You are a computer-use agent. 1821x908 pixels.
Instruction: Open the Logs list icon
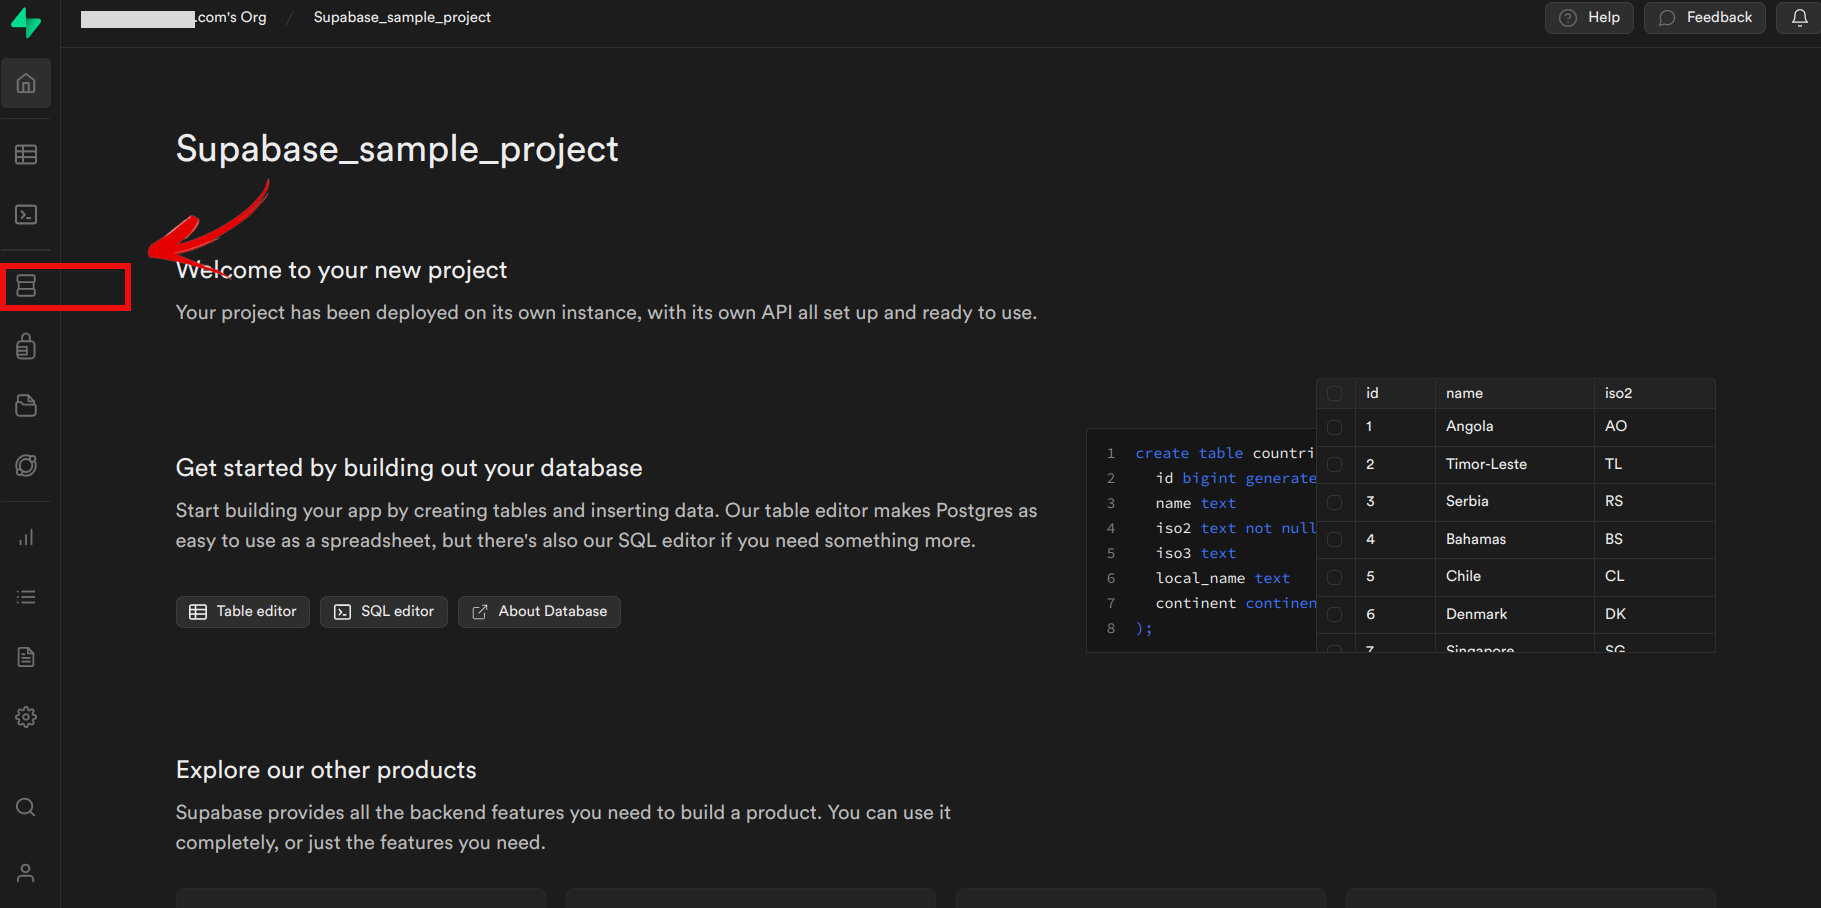pyautogui.click(x=26, y=597)
